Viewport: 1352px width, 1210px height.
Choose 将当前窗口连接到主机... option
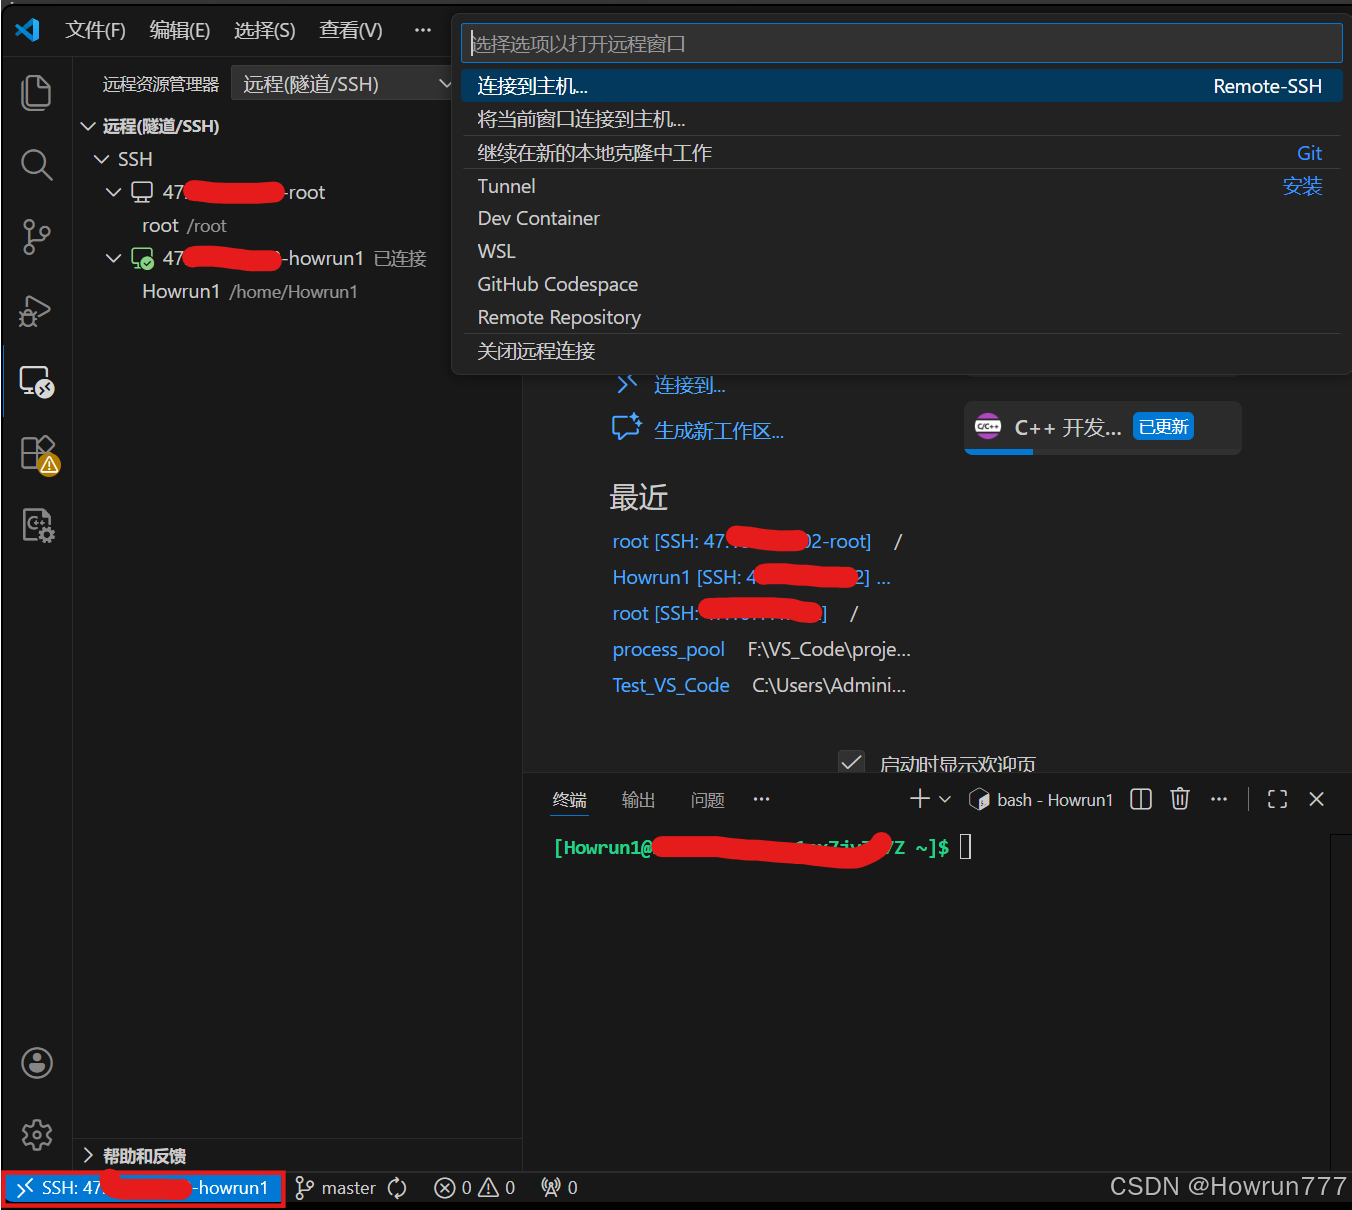tap(901, 119)
